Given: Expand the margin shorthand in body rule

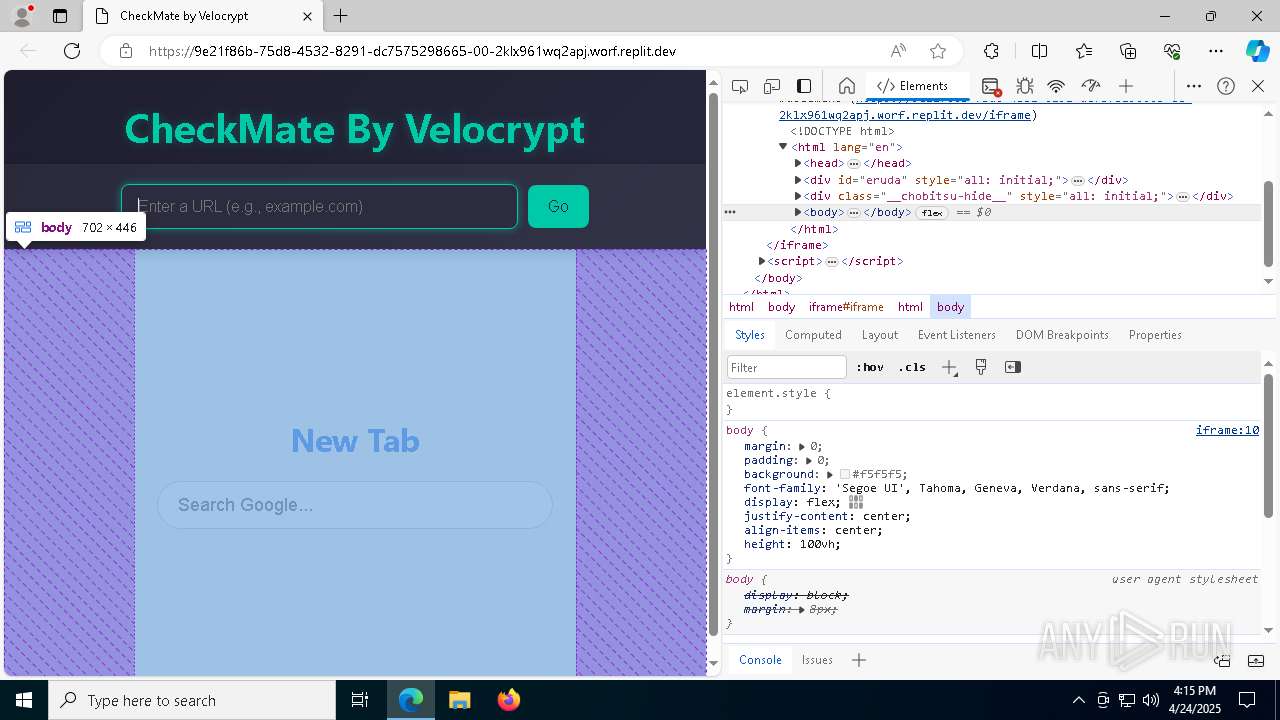Looking at the screenshot, I should (802, 446).
